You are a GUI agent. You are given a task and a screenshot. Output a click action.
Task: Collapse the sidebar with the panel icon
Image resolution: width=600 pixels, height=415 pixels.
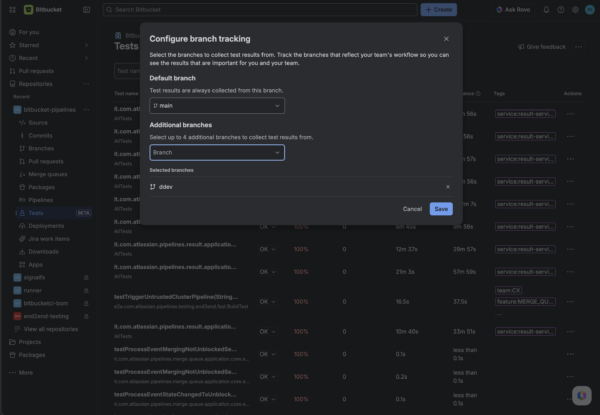86,10
